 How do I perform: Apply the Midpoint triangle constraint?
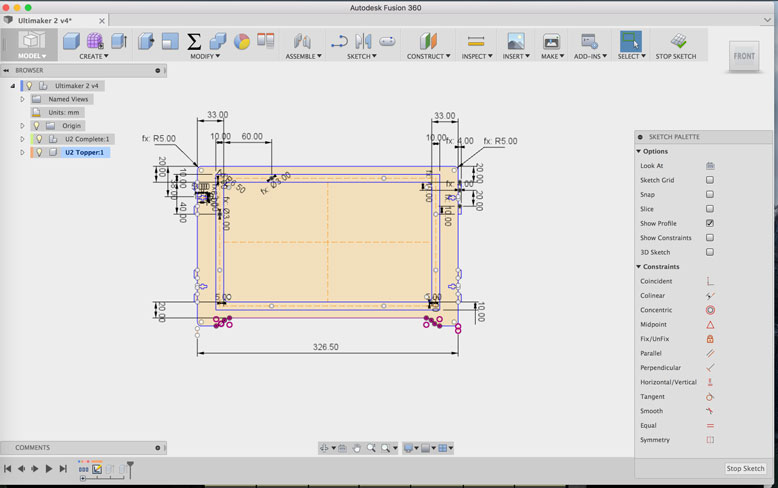710,325
